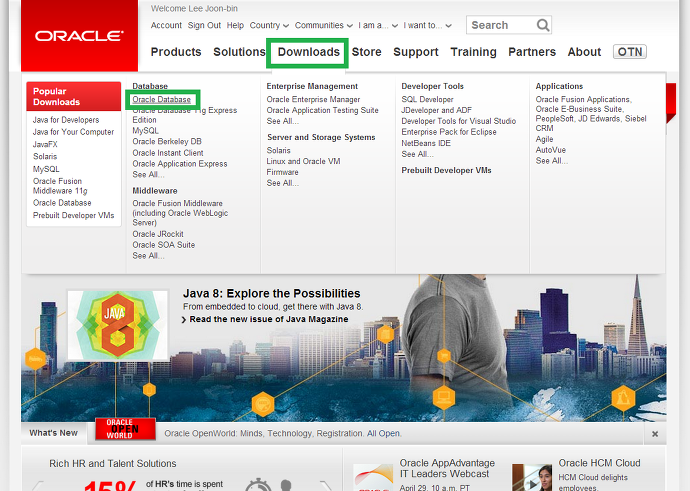690x491 pixels.
Task: Open the Support menu
Action: pyautogui.click(x=416, y=52)
